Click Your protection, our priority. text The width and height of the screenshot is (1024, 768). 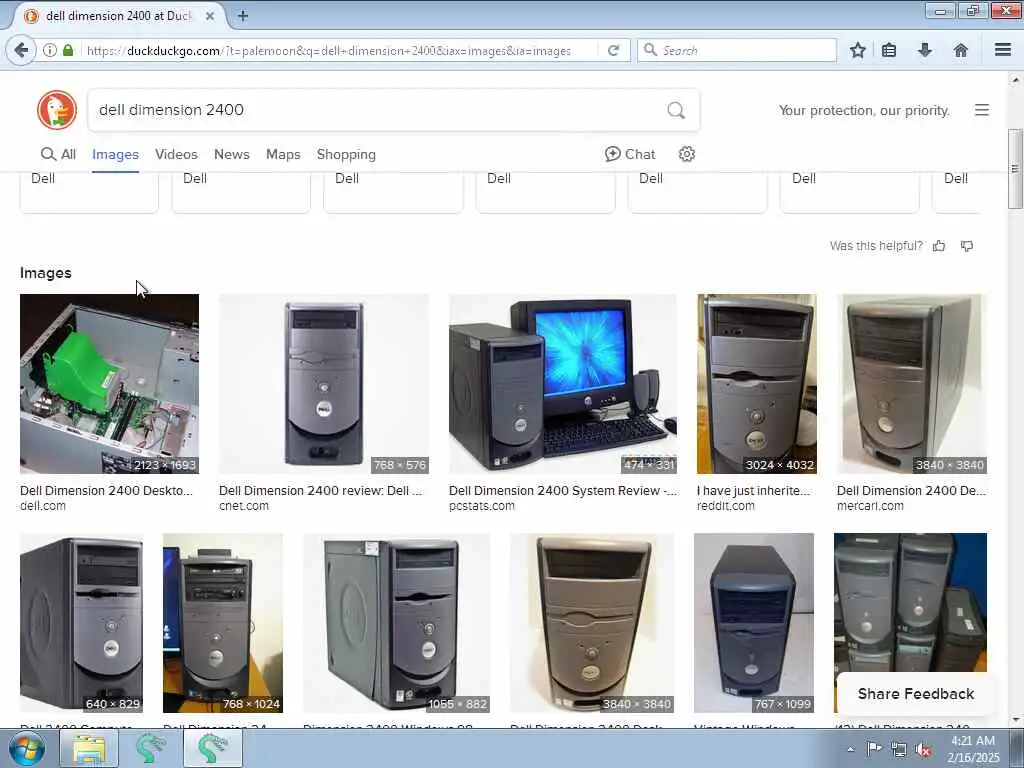tap(864, 110)
